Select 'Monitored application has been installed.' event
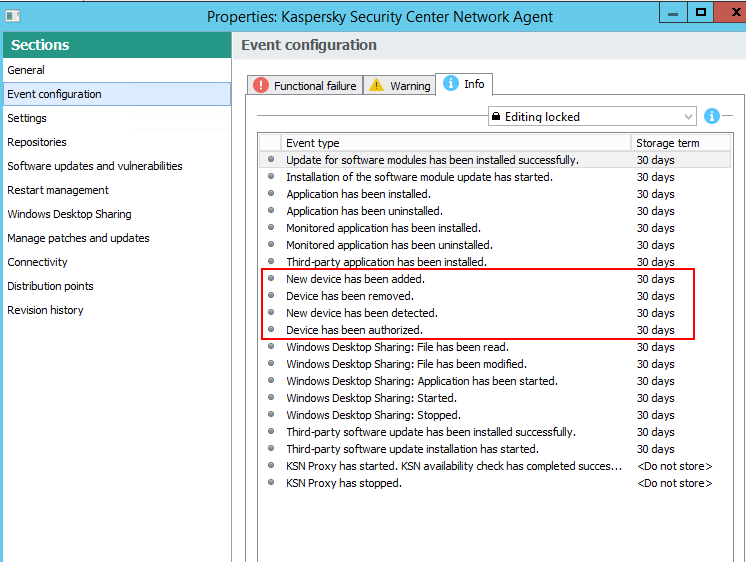Image resolution: width=746 pixels, height=562 pixels. tap(495, 228)
